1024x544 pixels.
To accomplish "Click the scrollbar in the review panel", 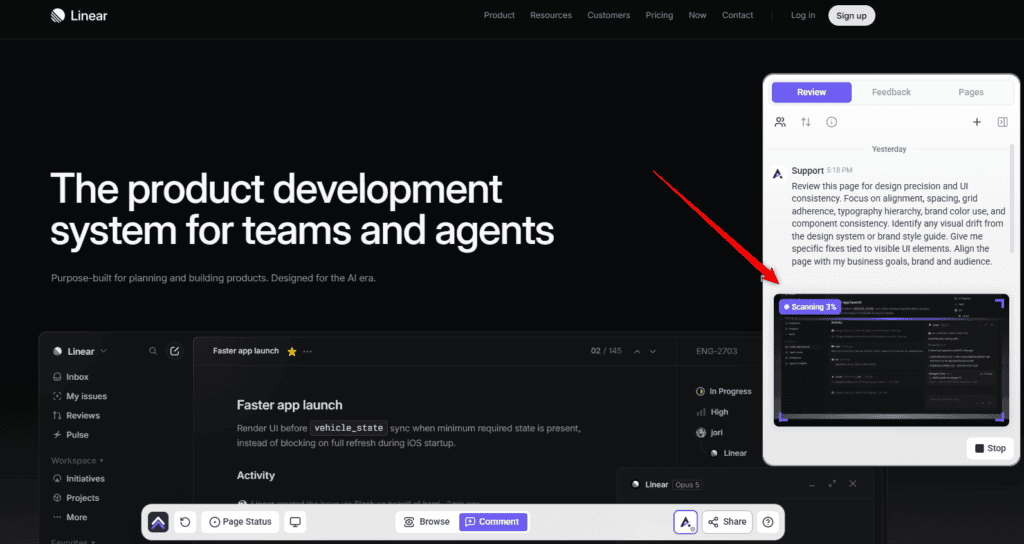I will coord(1012,199).
